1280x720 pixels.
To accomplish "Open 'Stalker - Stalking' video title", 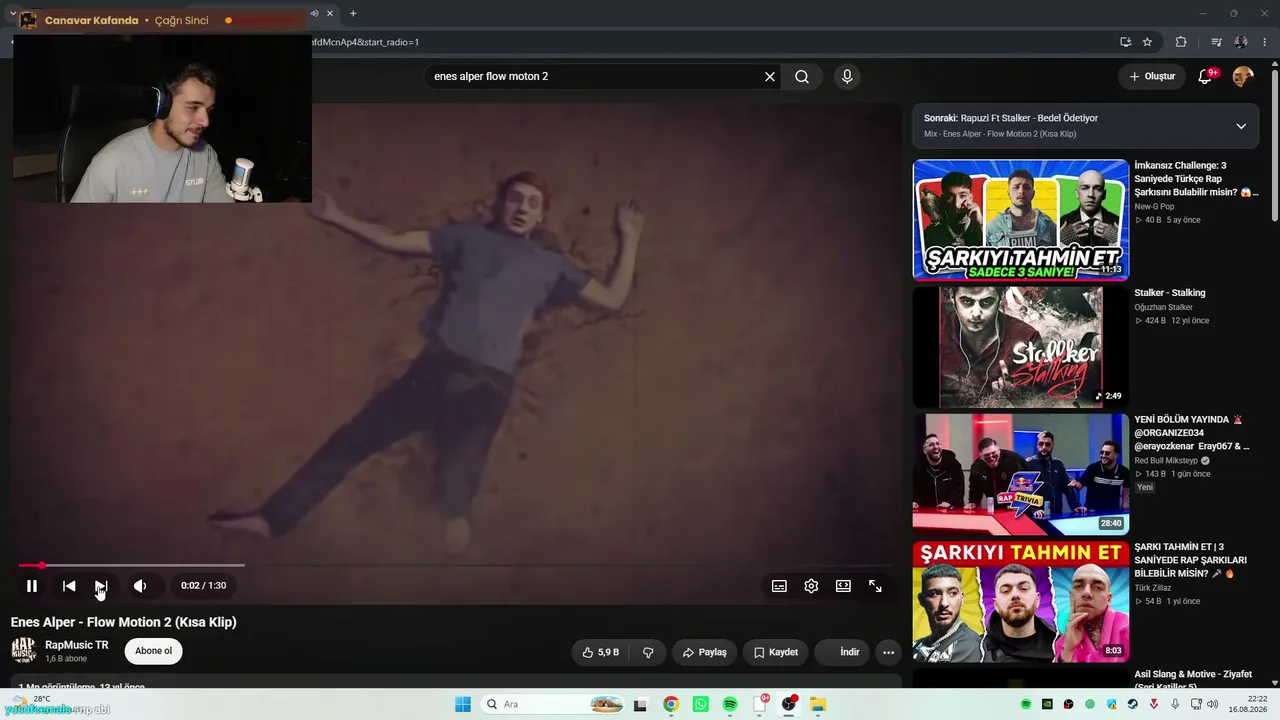I will tap(1170, 293).
